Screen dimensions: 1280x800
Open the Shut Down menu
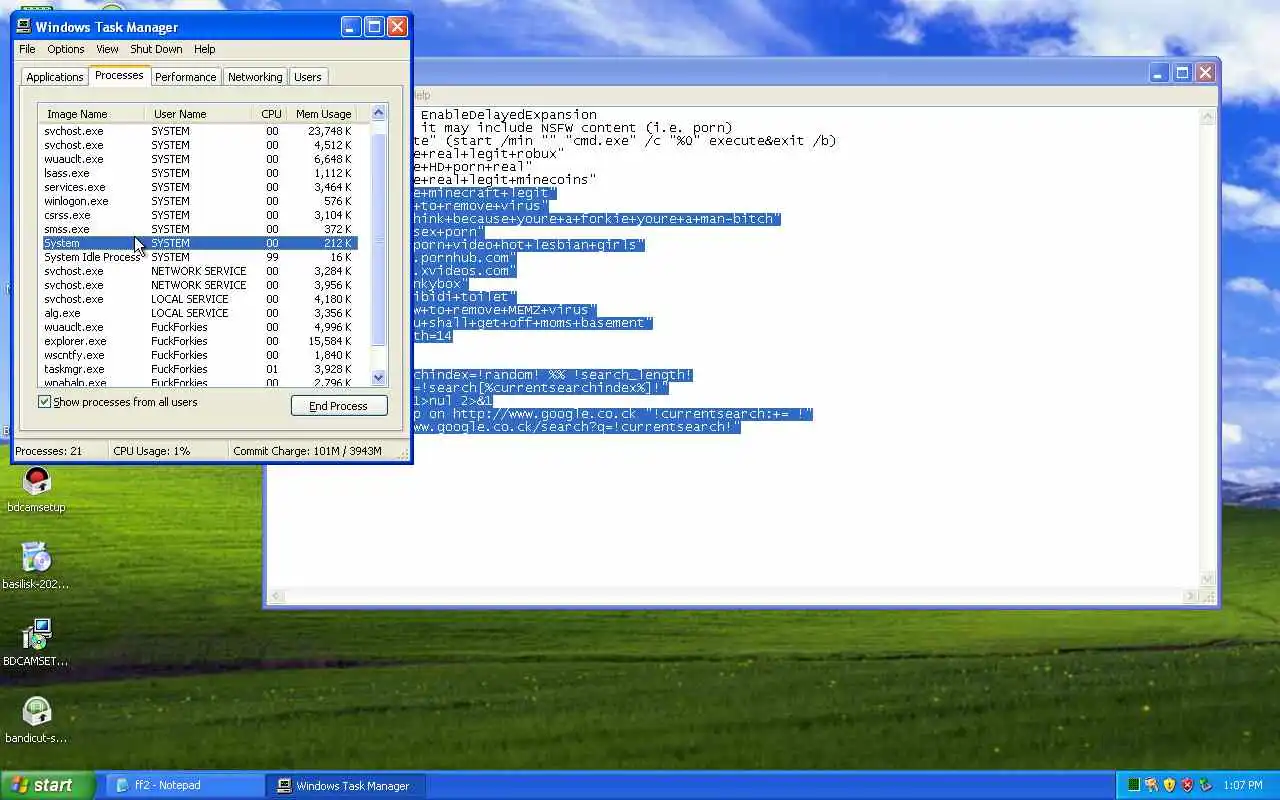point(156,49)
